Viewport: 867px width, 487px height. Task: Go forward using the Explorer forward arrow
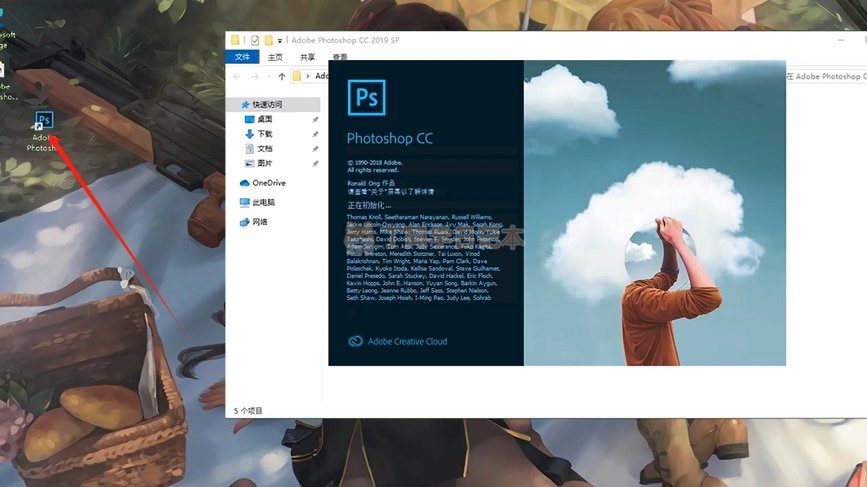pyautogui.click(x=255, y=76)
